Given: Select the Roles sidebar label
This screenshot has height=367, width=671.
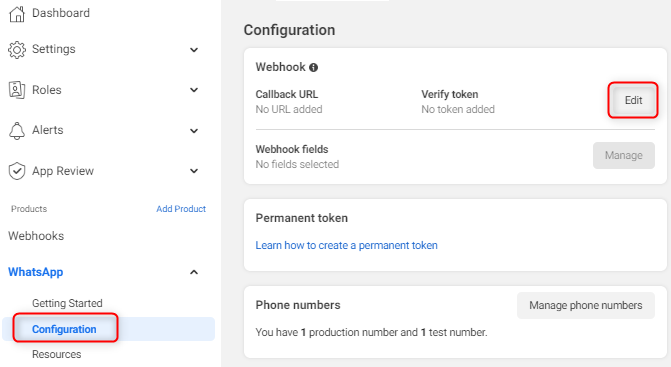Looking at the screenshot, I should pos(47,90).
